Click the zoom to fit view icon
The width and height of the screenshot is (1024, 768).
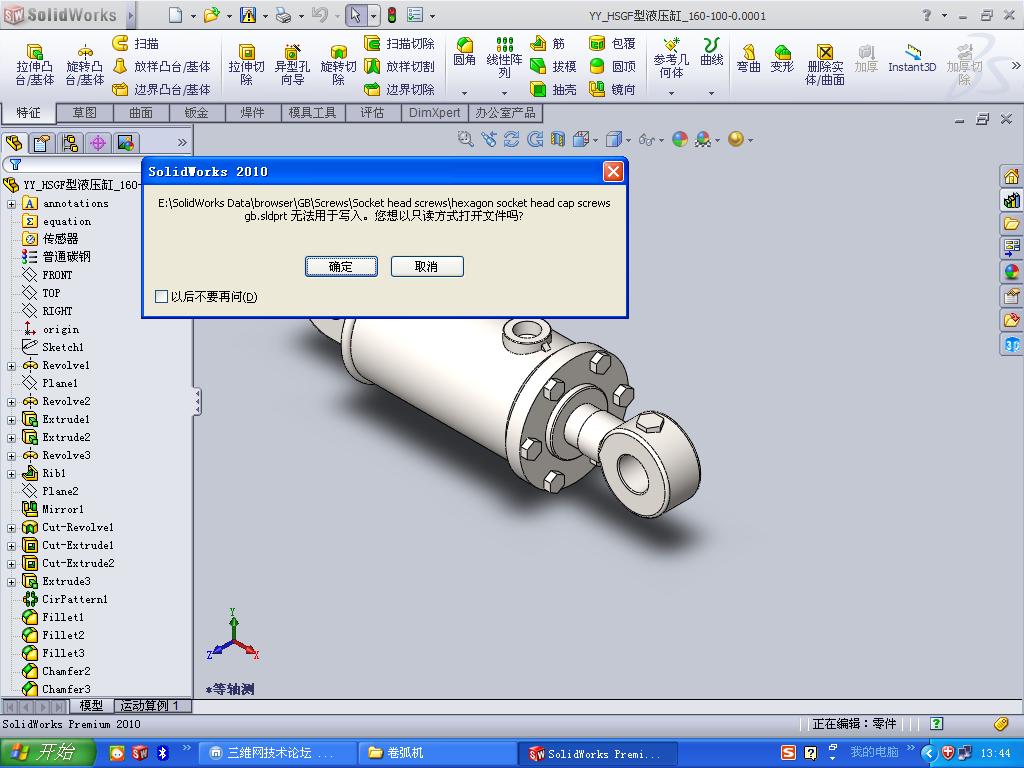pos(465,139)
